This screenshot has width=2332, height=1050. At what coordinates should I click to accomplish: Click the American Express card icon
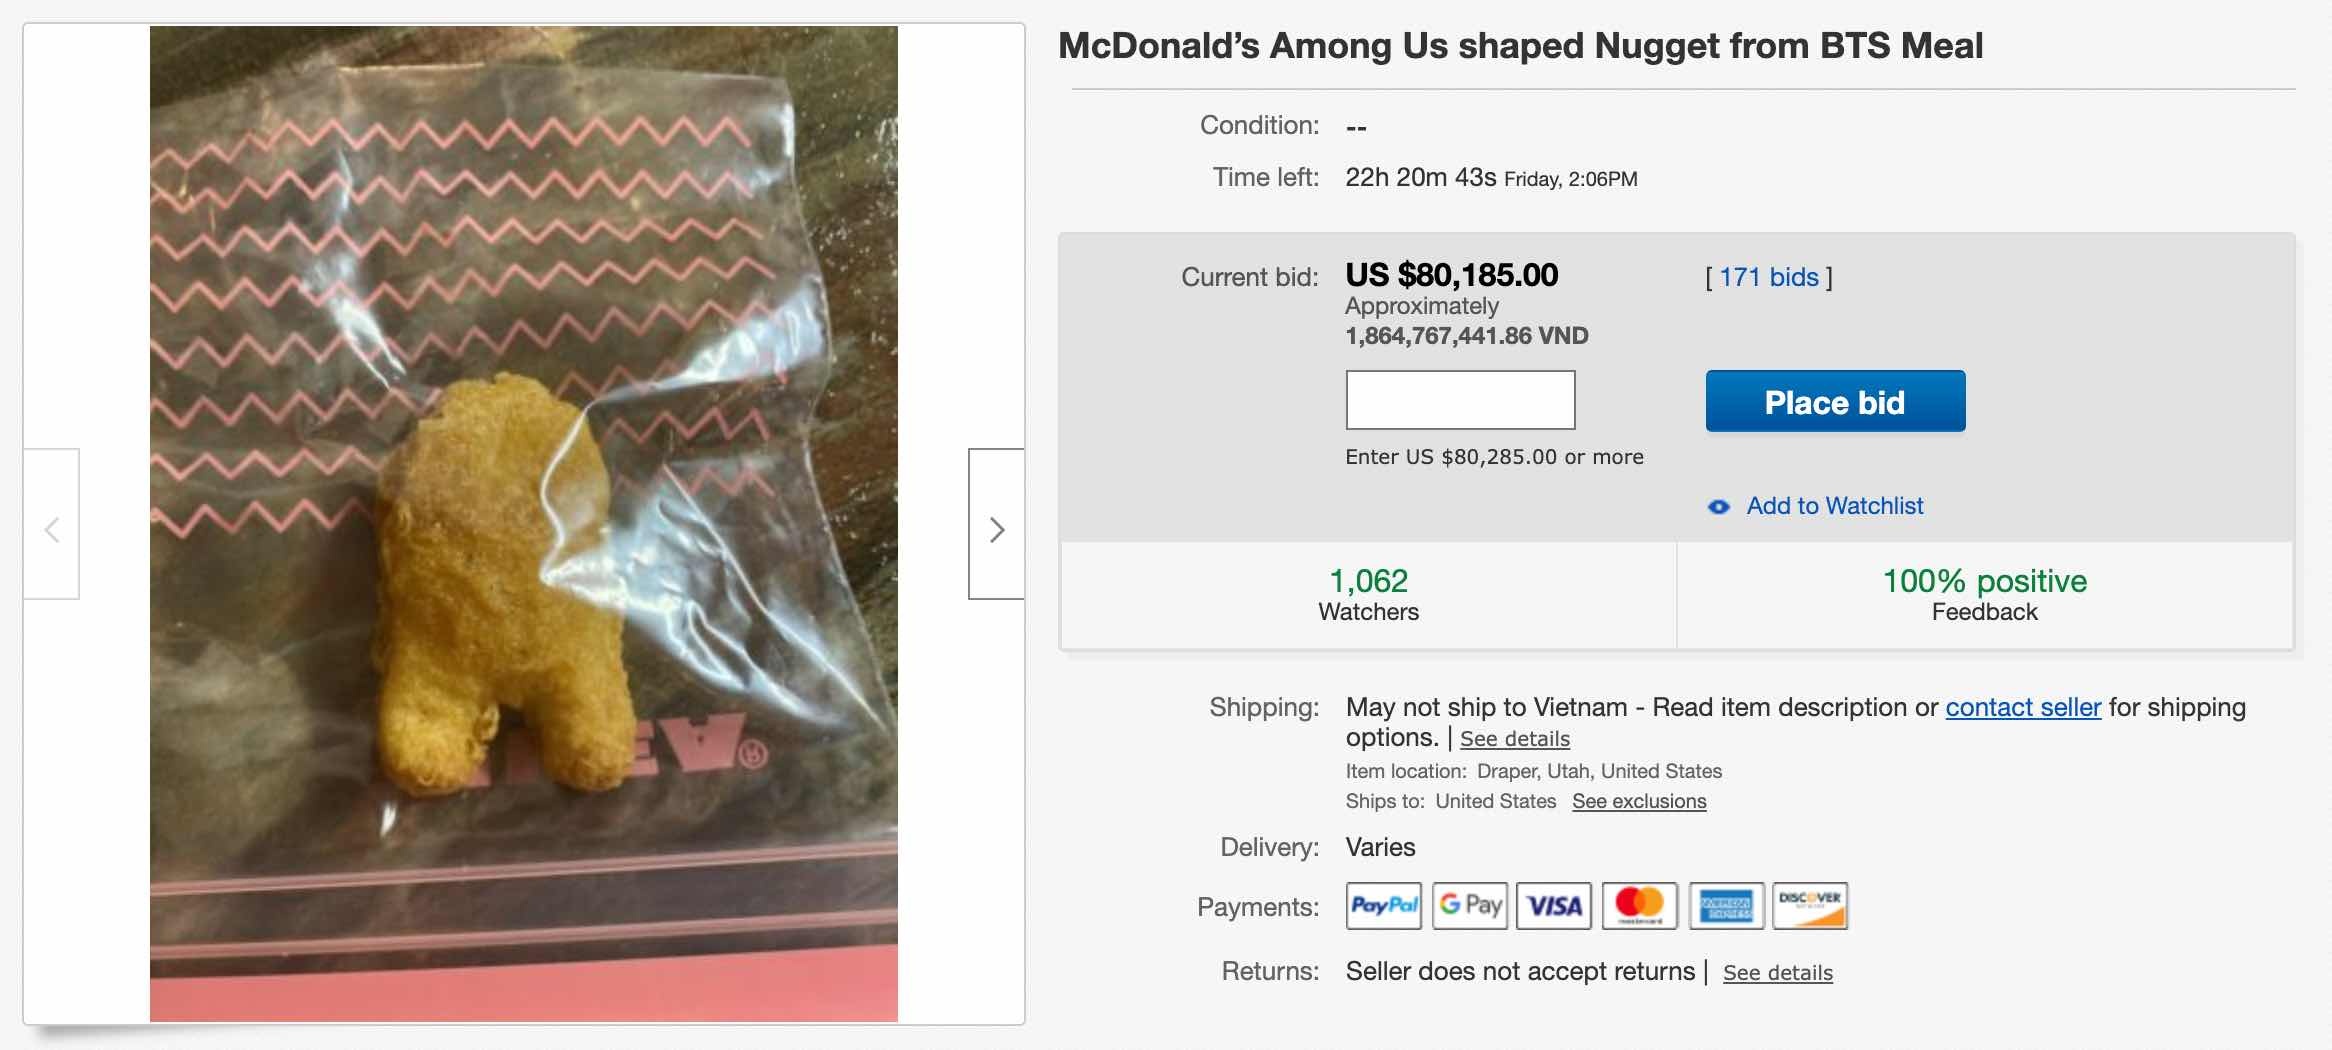point(1726,906)
